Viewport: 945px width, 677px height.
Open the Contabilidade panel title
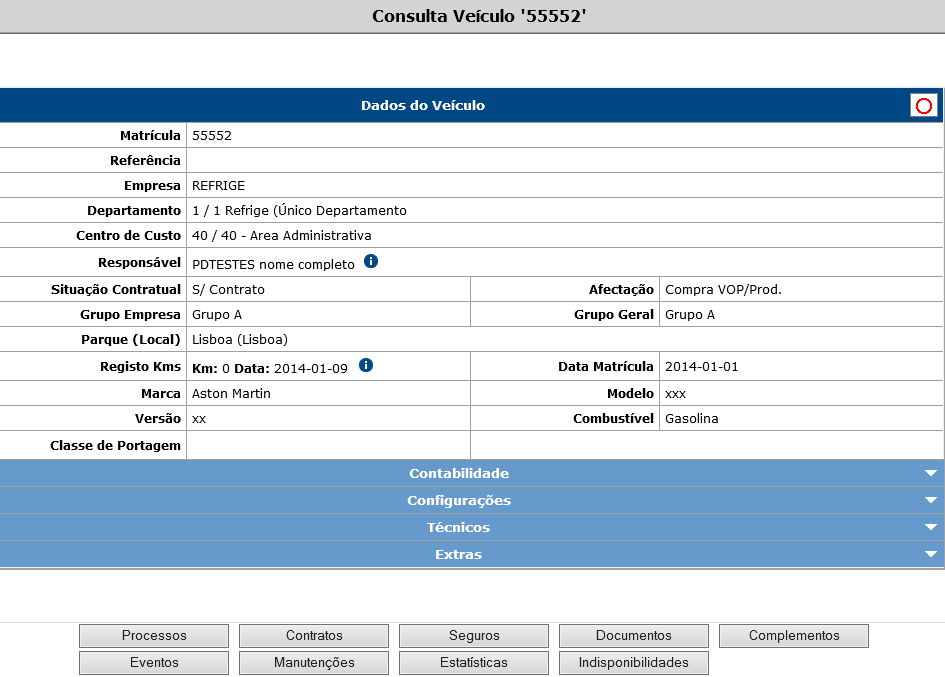pos(459,473)
